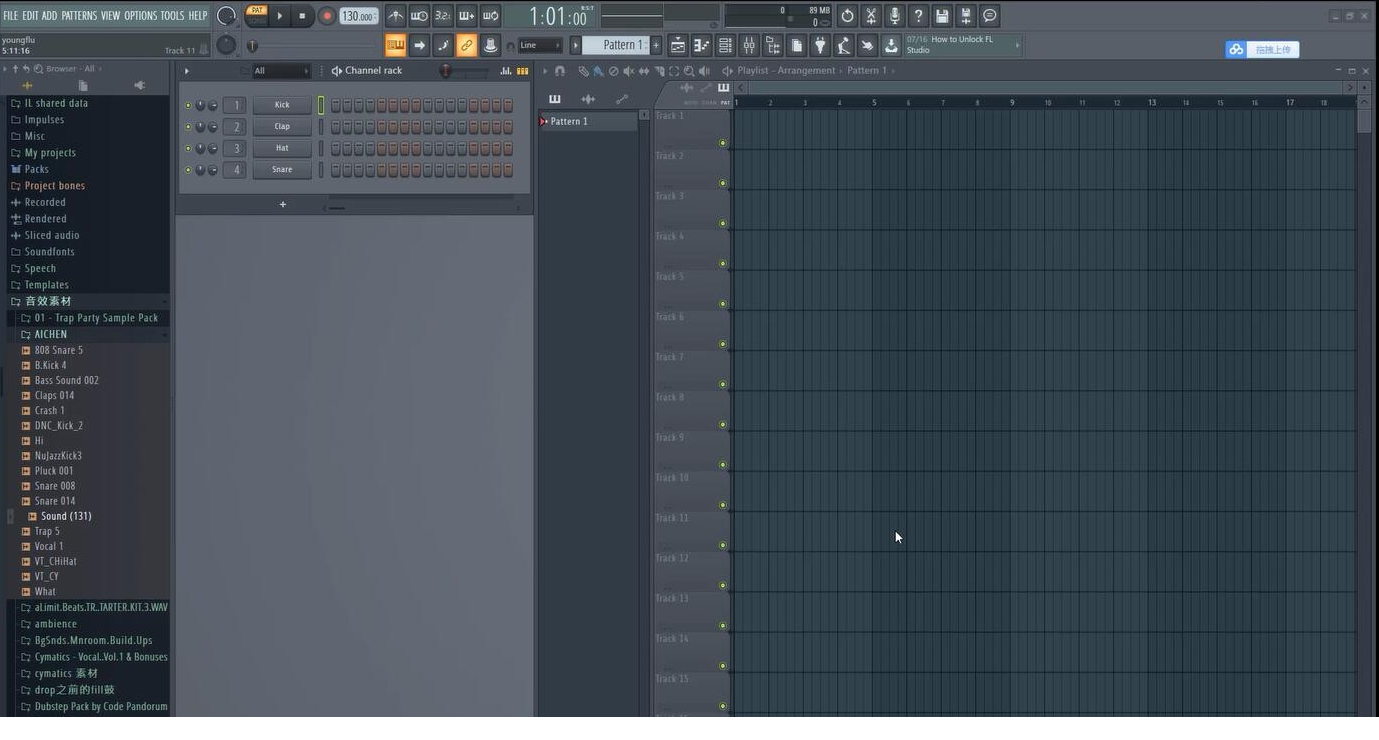Open the TOOLS menu

point(172,16)
